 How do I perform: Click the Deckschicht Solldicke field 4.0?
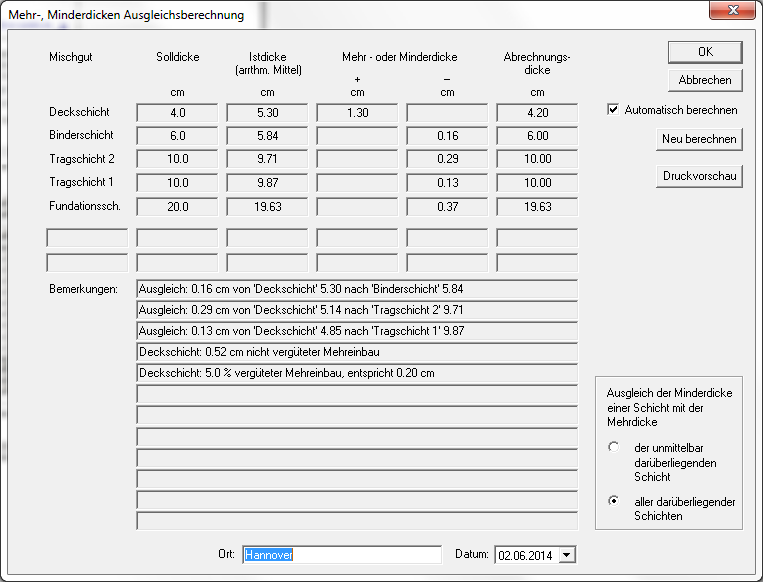(177, 113)
